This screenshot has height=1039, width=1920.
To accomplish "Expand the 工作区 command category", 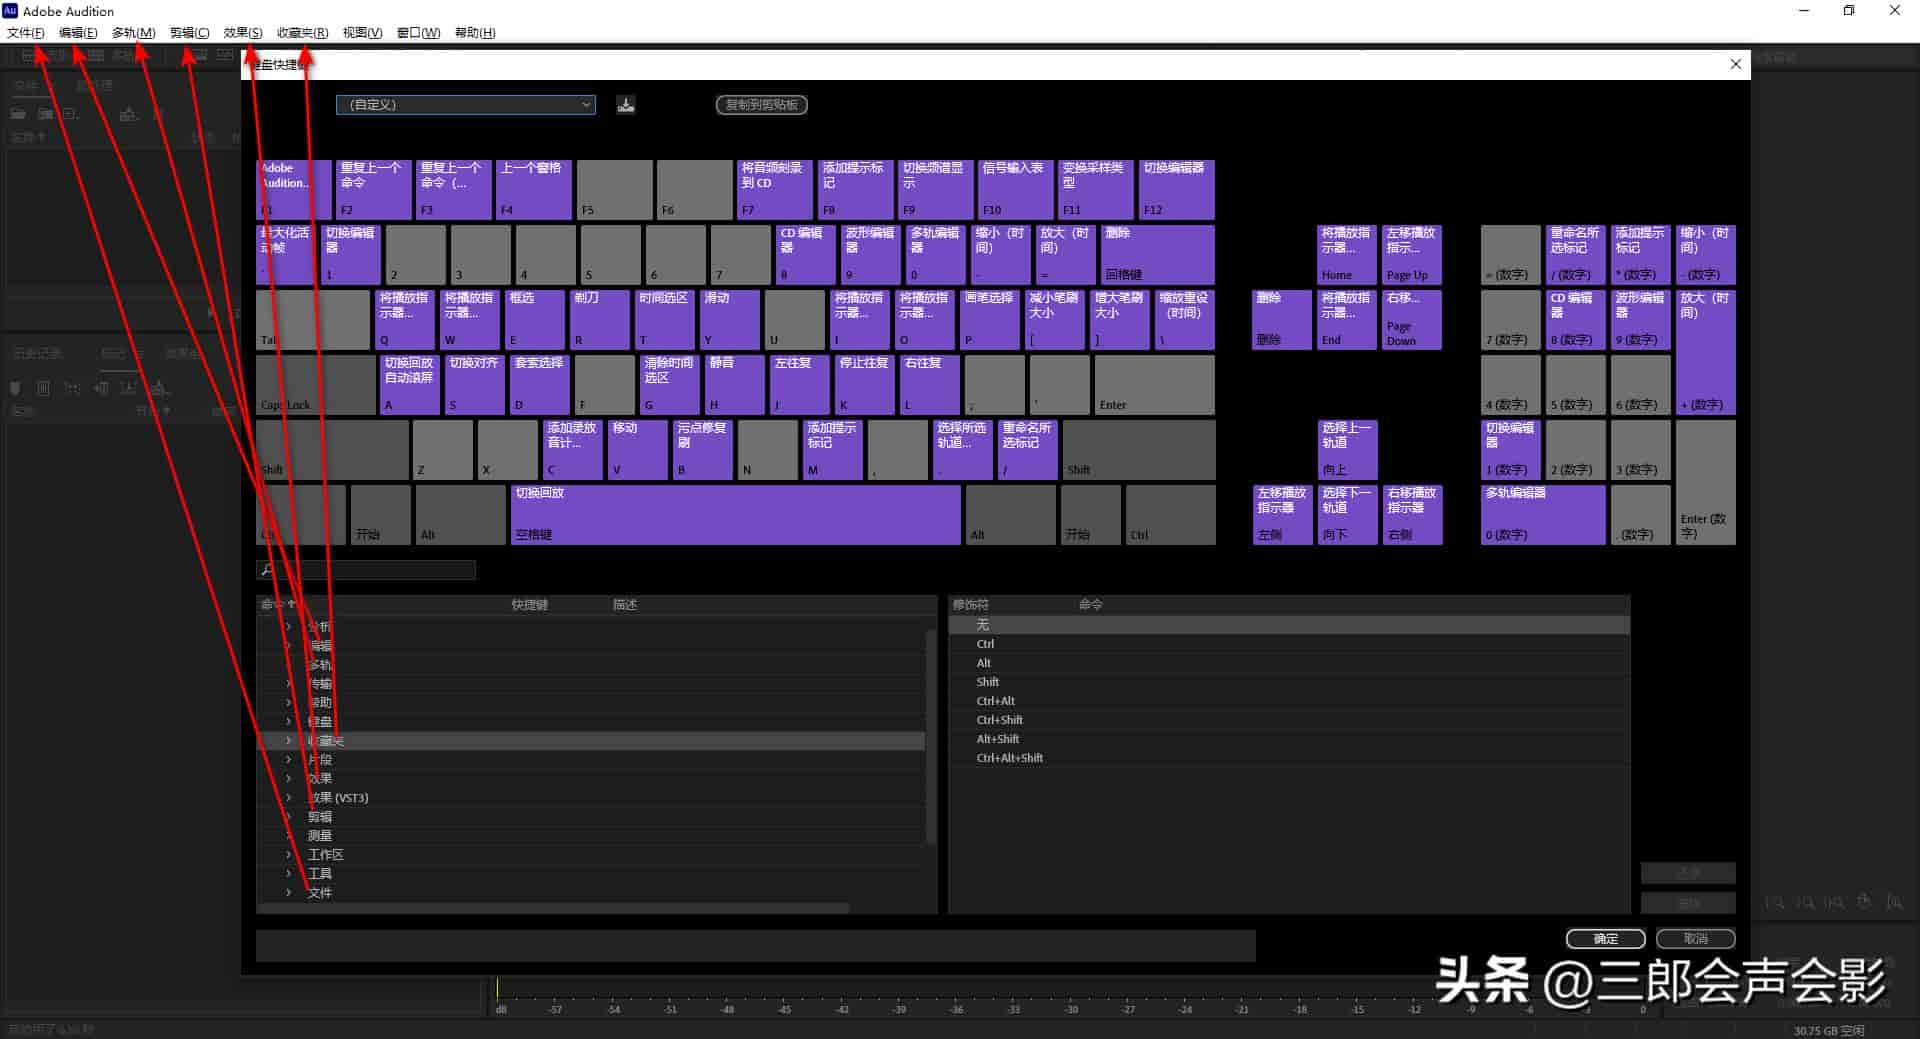I will click(x=289, y=855).
